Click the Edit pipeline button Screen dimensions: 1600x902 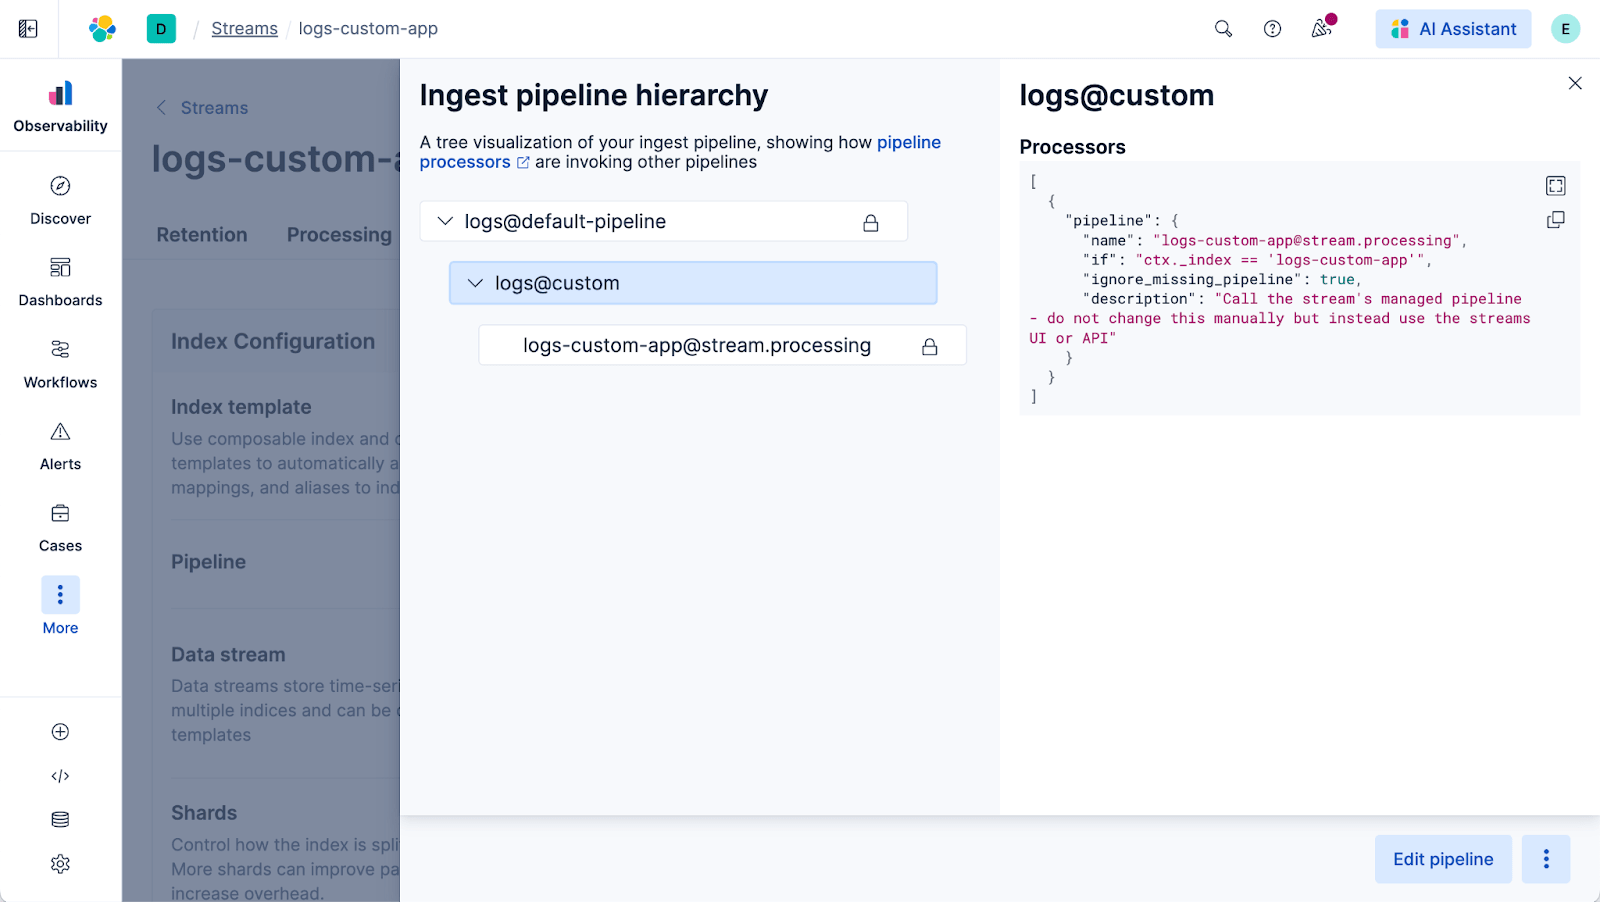coord(1442,859)
